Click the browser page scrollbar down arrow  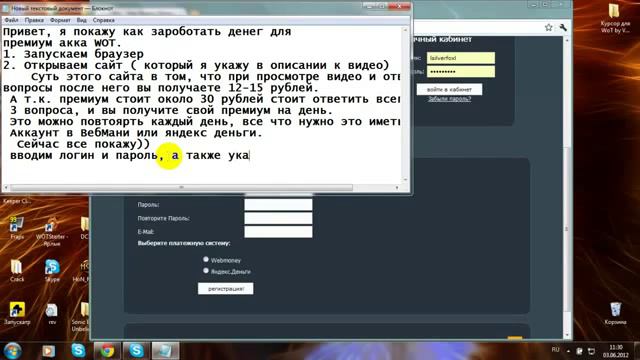pos(567,335)
